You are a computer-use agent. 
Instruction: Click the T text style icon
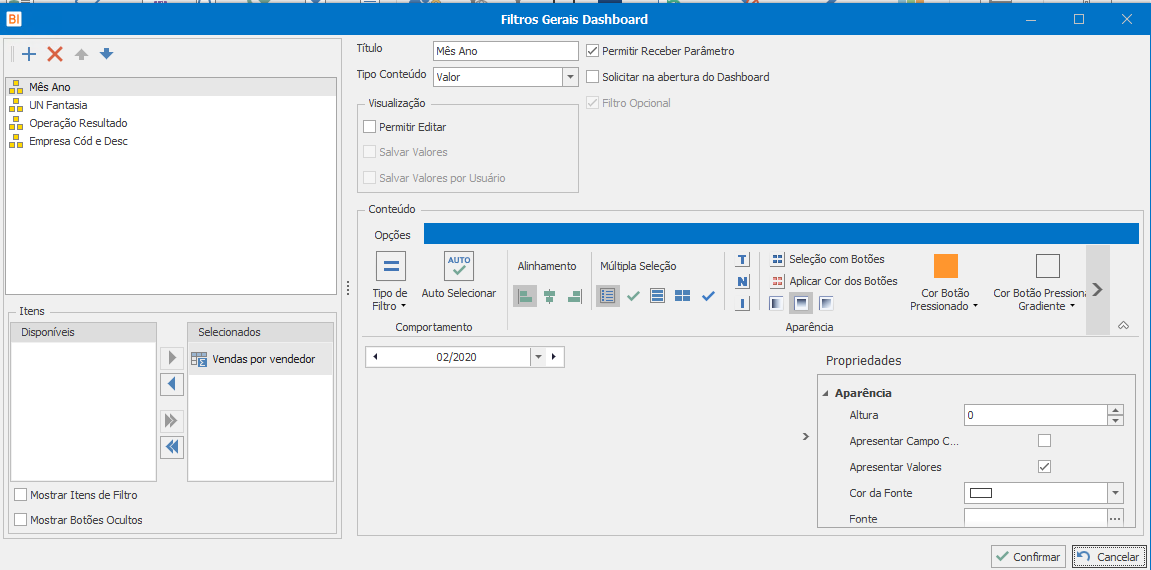(x=742, y=260)
